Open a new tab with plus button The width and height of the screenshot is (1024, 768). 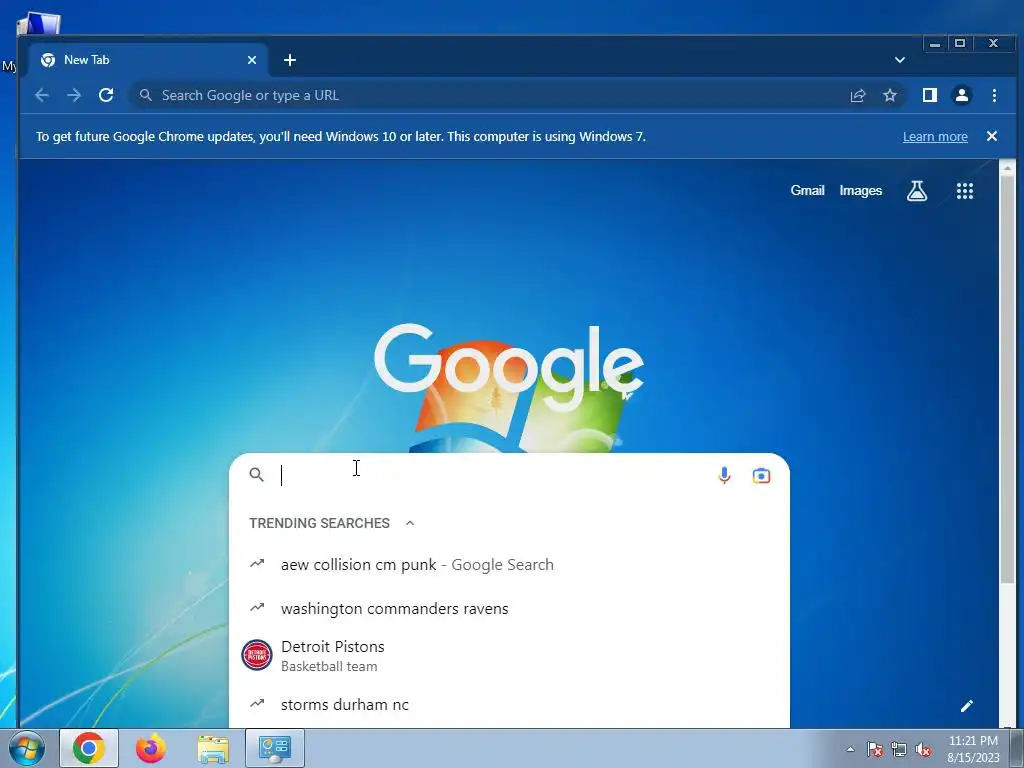(x=290, y=60)
